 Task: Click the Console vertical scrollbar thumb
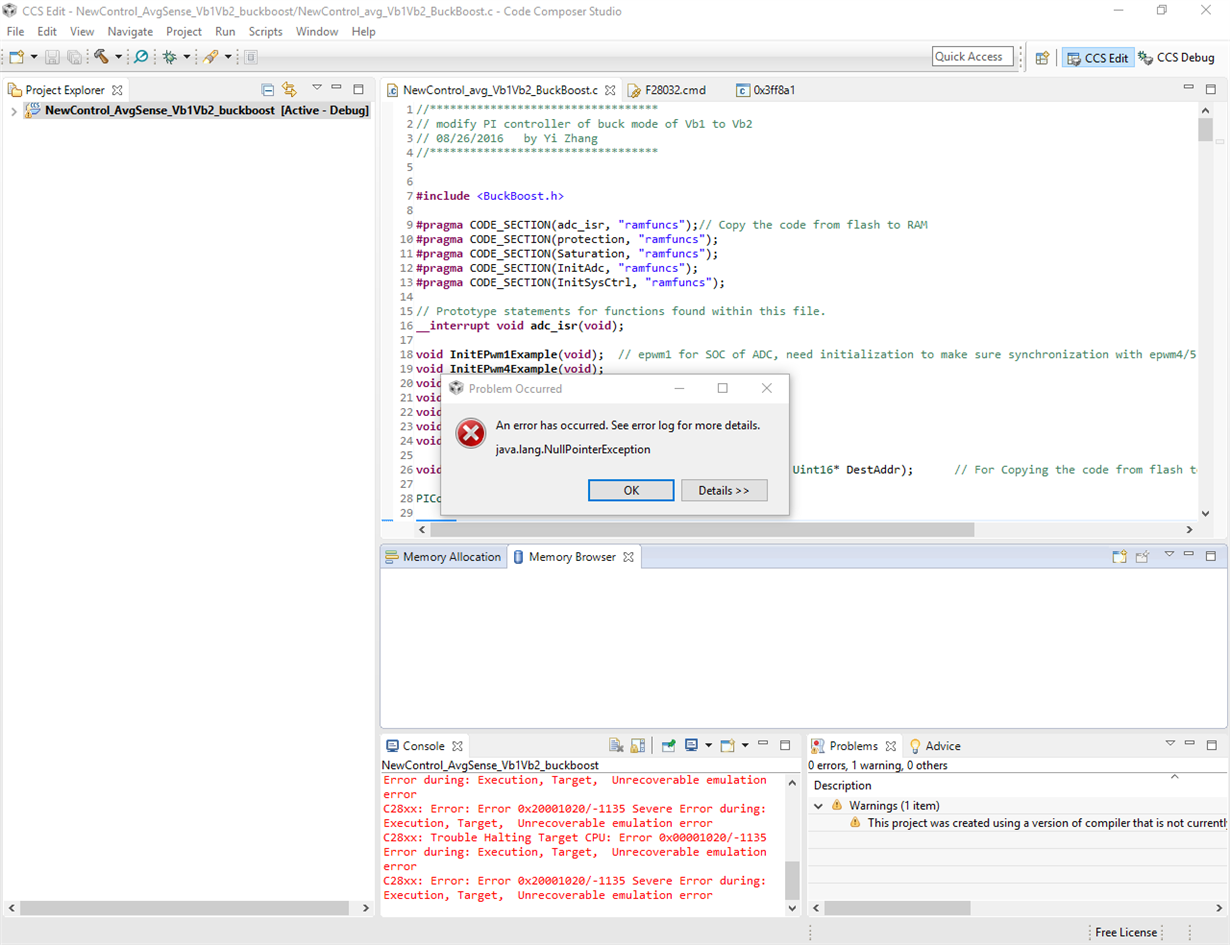coord(792,880)
